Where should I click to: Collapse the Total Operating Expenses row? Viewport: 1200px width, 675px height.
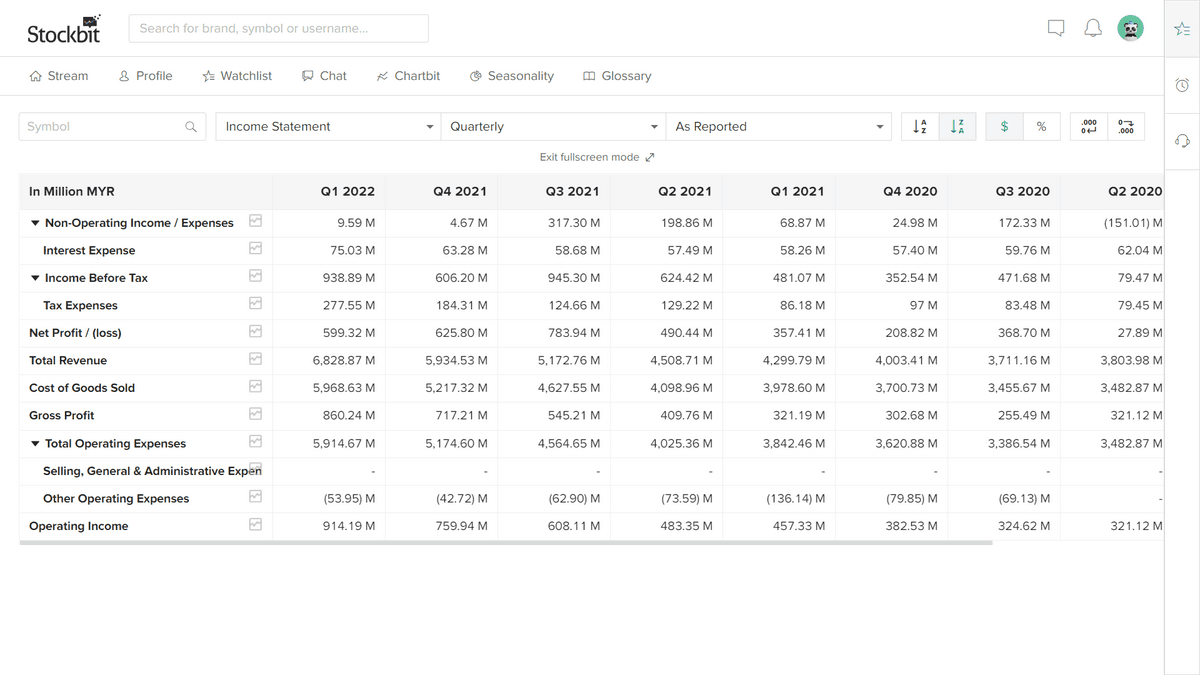[x=36, y=444]
